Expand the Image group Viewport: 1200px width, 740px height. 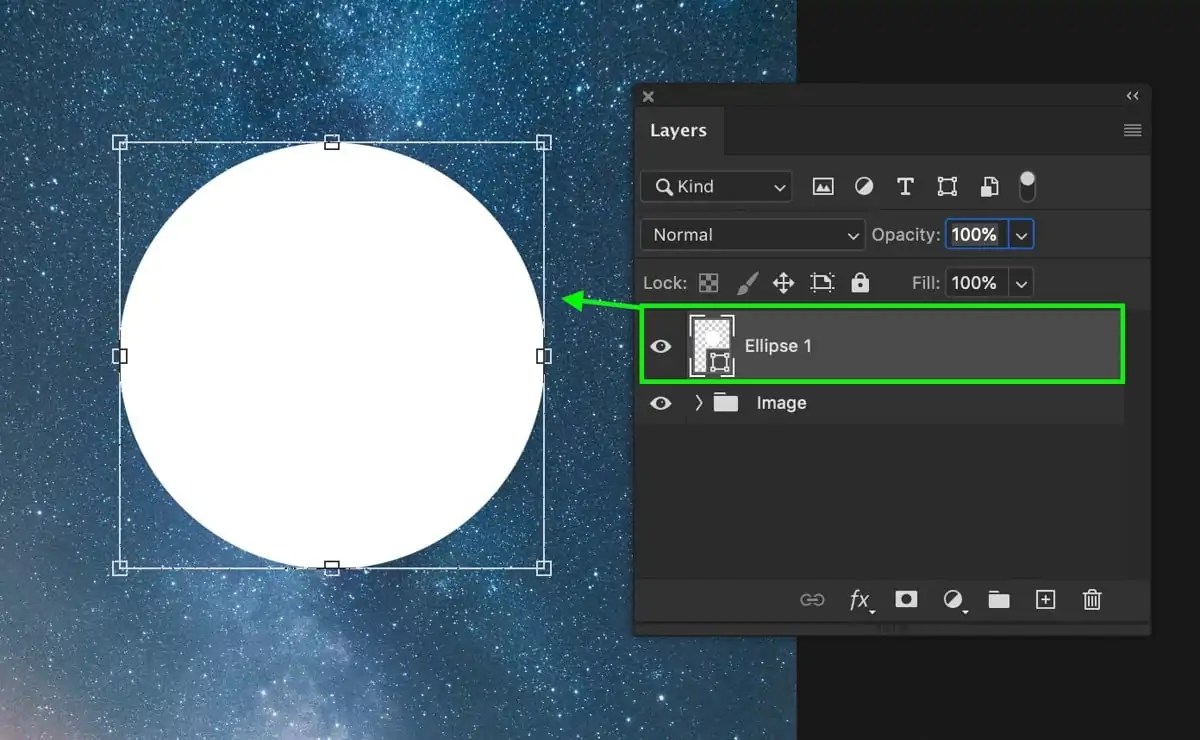click(x=697, y=403)
